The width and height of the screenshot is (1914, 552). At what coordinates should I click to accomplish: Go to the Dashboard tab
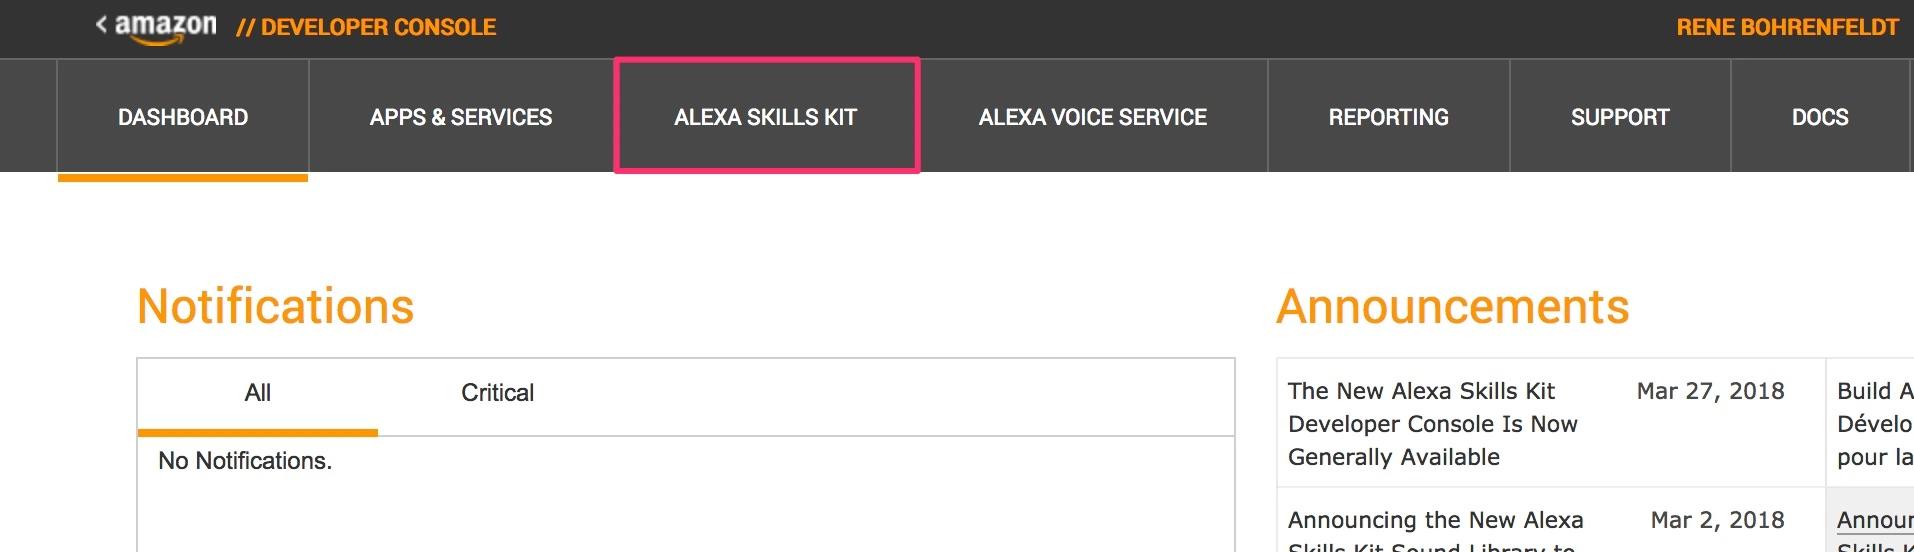183,117
